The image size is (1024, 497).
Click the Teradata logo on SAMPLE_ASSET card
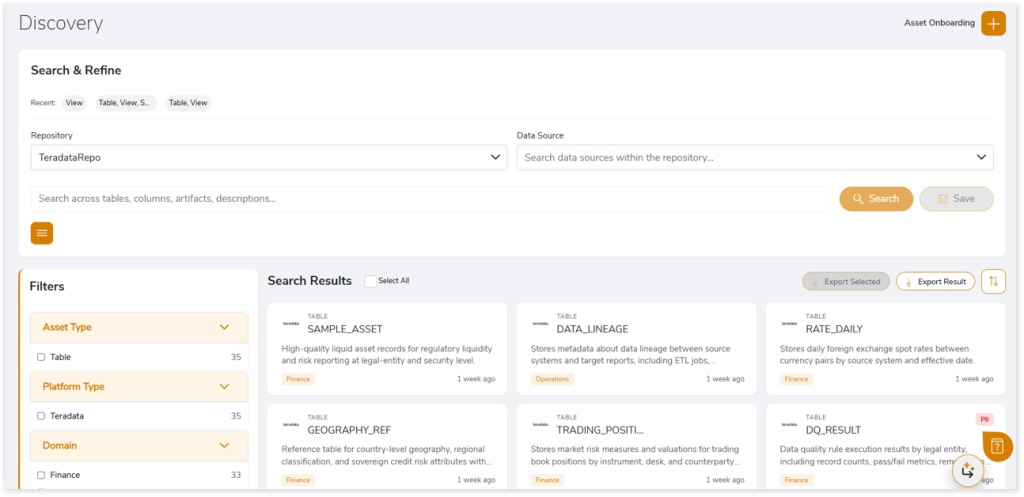pos(291,323)
